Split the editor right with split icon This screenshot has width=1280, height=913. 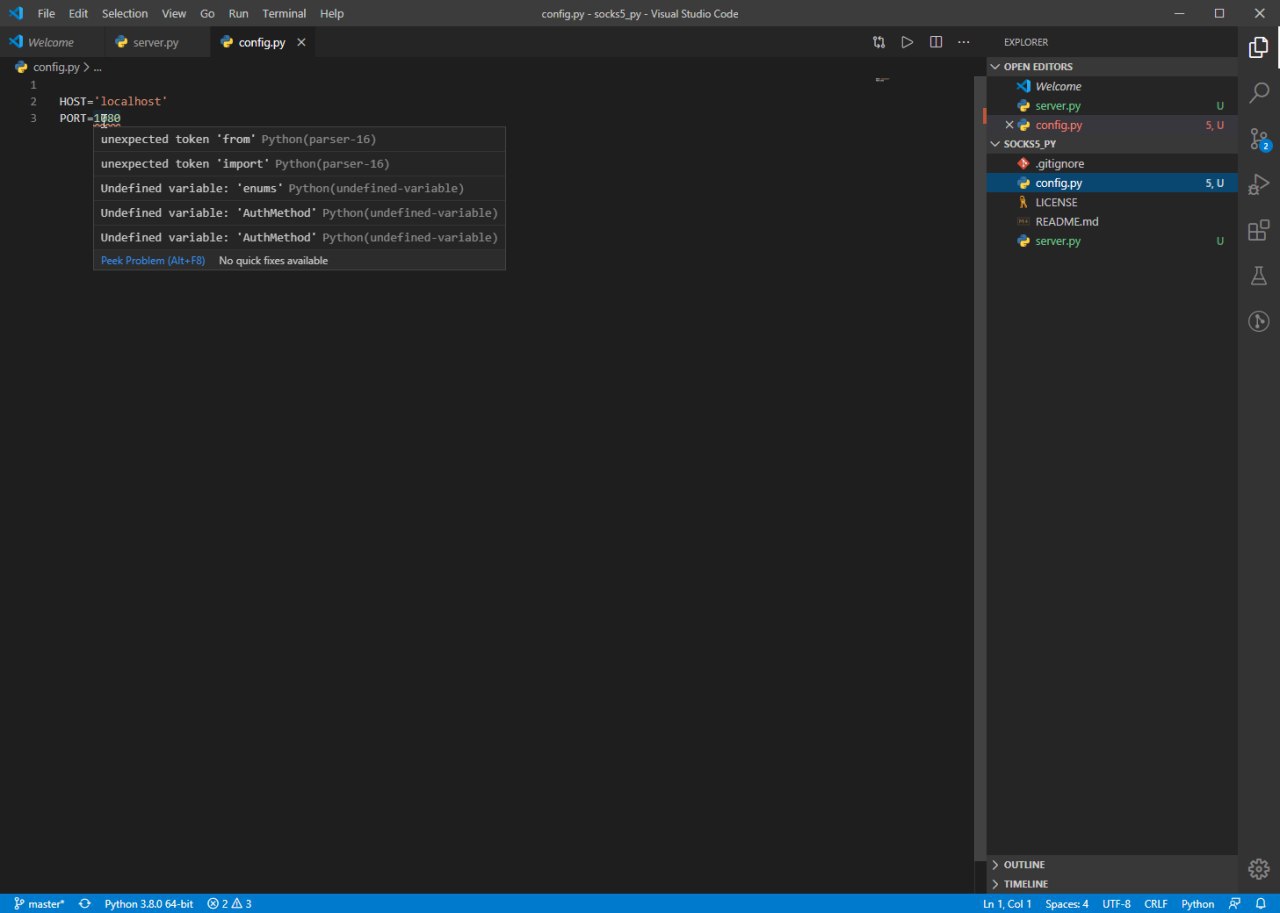[936, 42]
